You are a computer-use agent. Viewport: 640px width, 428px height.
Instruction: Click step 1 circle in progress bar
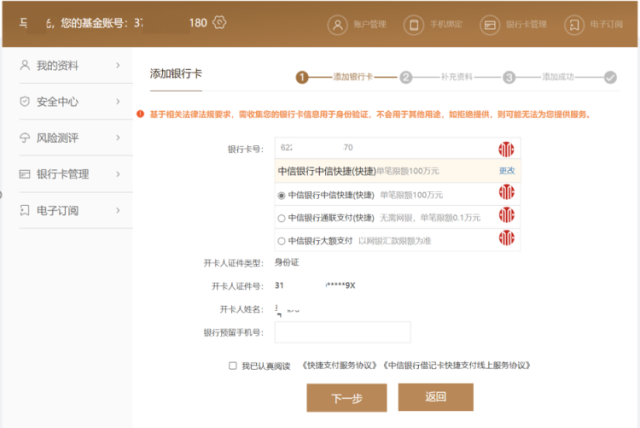[302, 77]
